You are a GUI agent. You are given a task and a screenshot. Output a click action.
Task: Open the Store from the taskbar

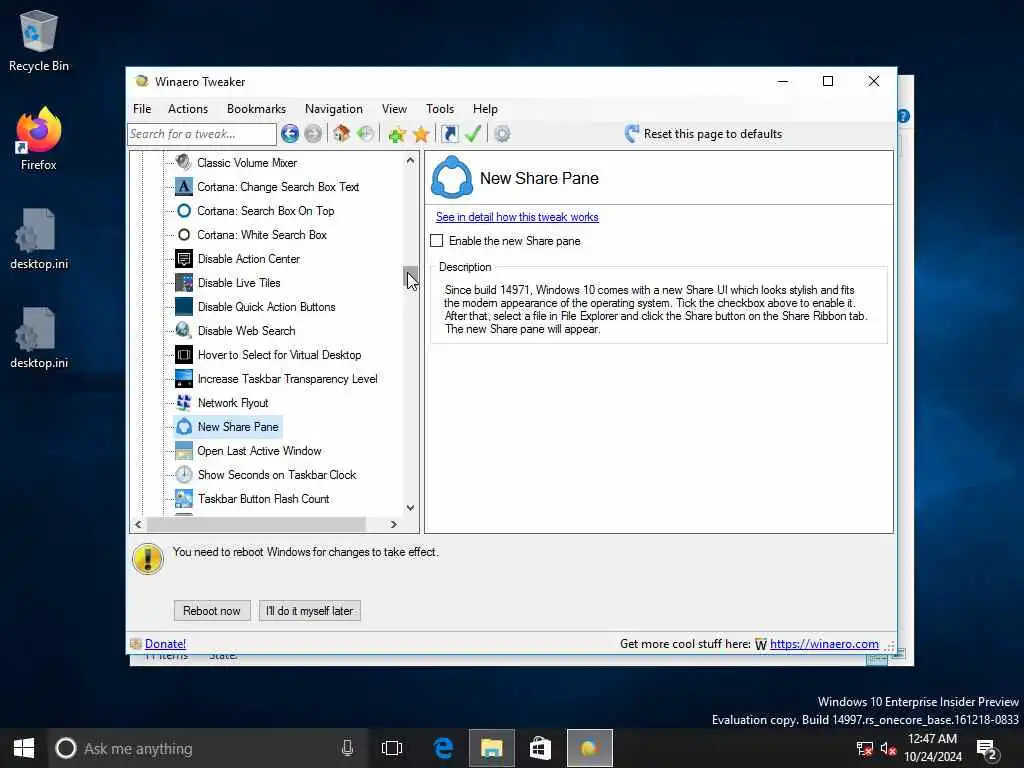(x=540, y=748)
